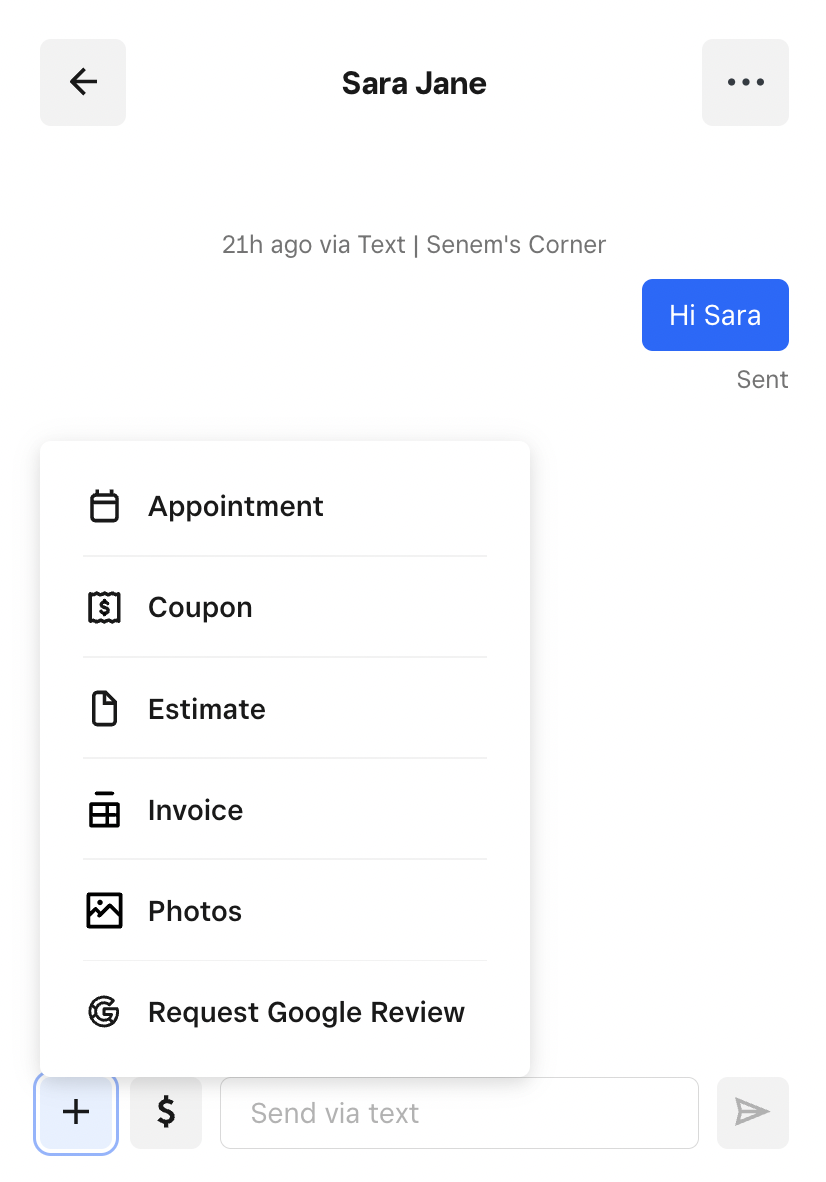Tap the Appointment calendar icon
This screenshot has width=826, height=1182.
click(x=104, y=506)
